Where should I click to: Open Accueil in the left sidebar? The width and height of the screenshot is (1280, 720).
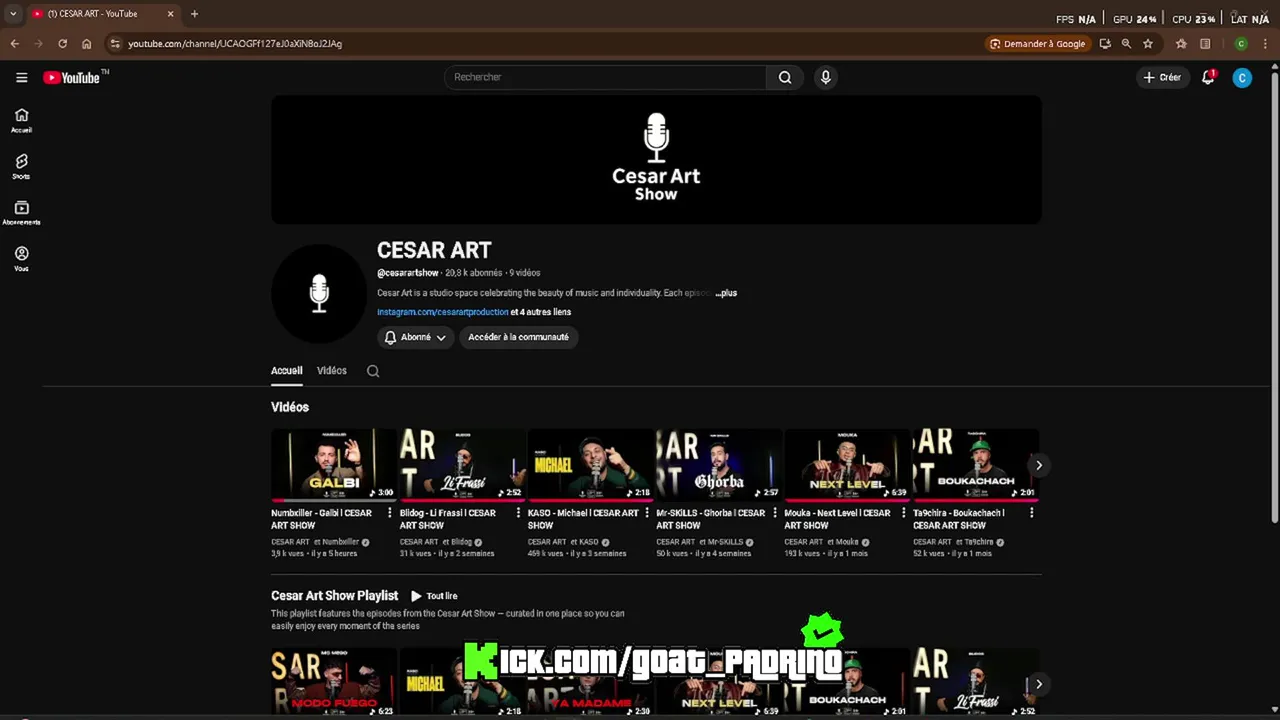click(21, 120)
